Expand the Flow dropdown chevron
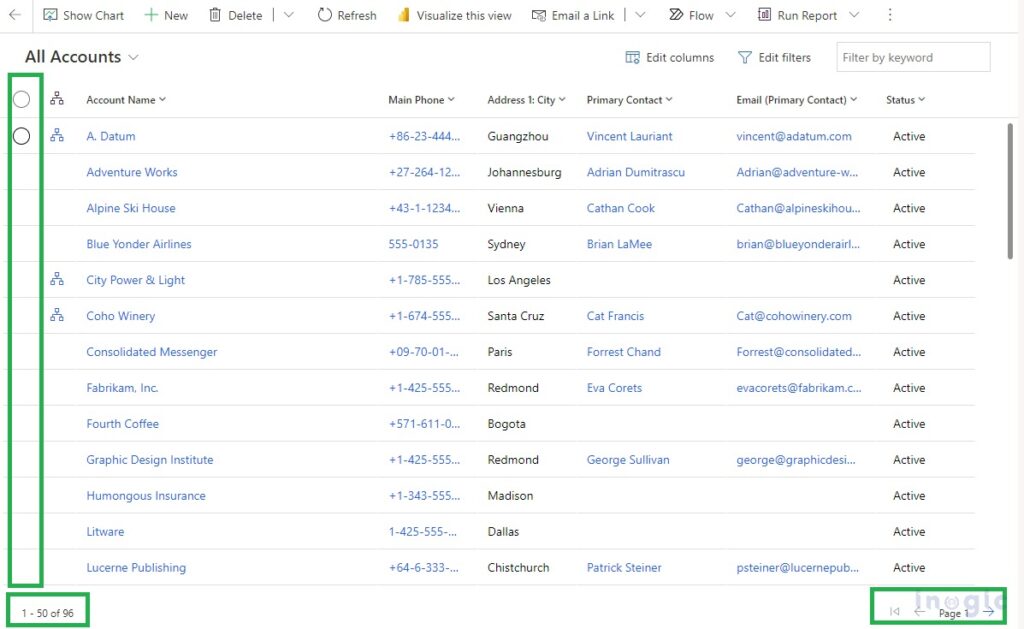The height and width of the screenshot is (629, 1024). [730, 15]
